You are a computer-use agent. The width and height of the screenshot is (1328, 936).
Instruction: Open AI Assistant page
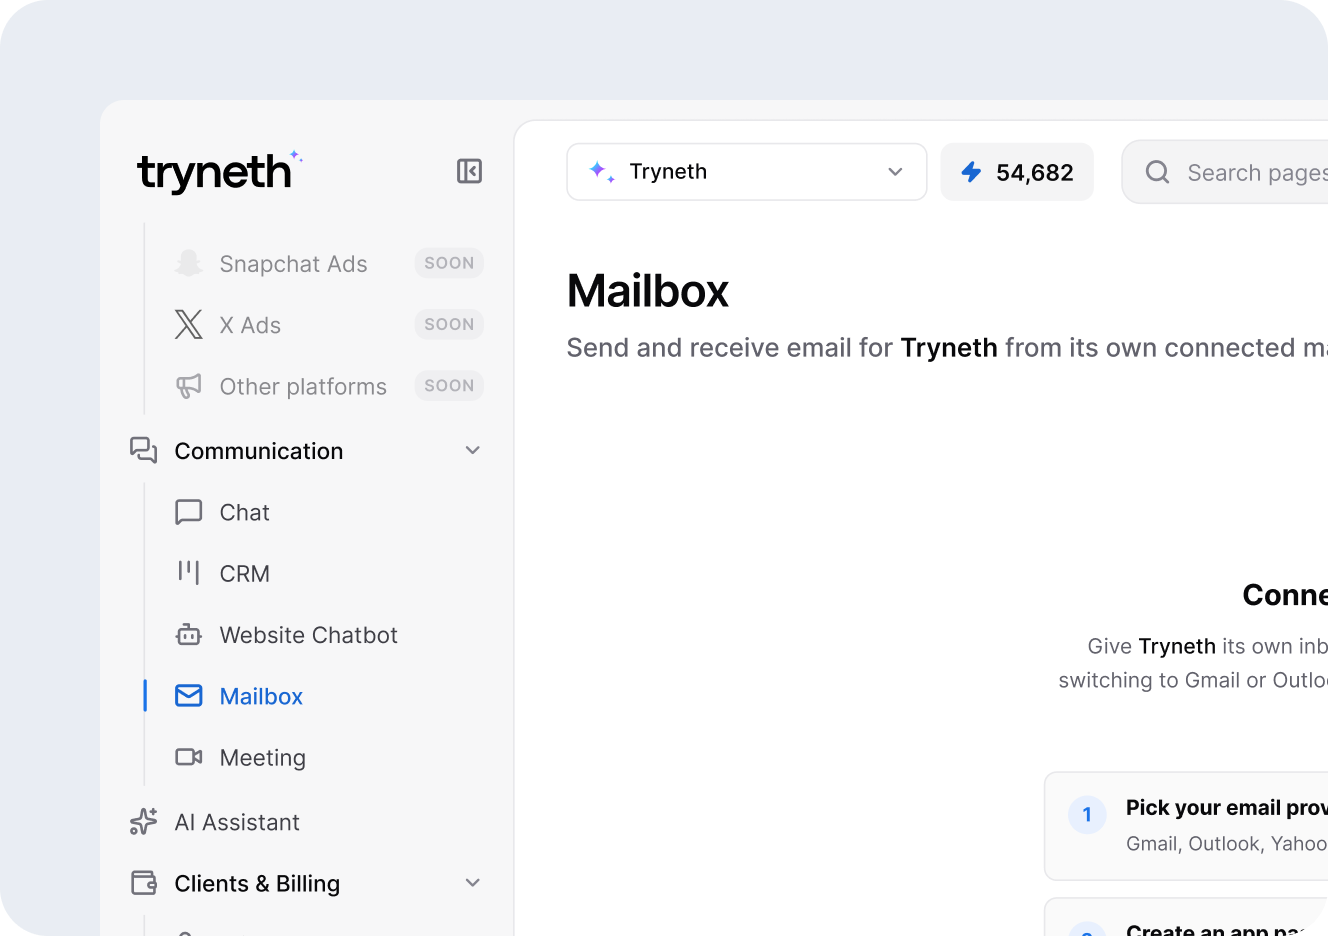point(307,821)
